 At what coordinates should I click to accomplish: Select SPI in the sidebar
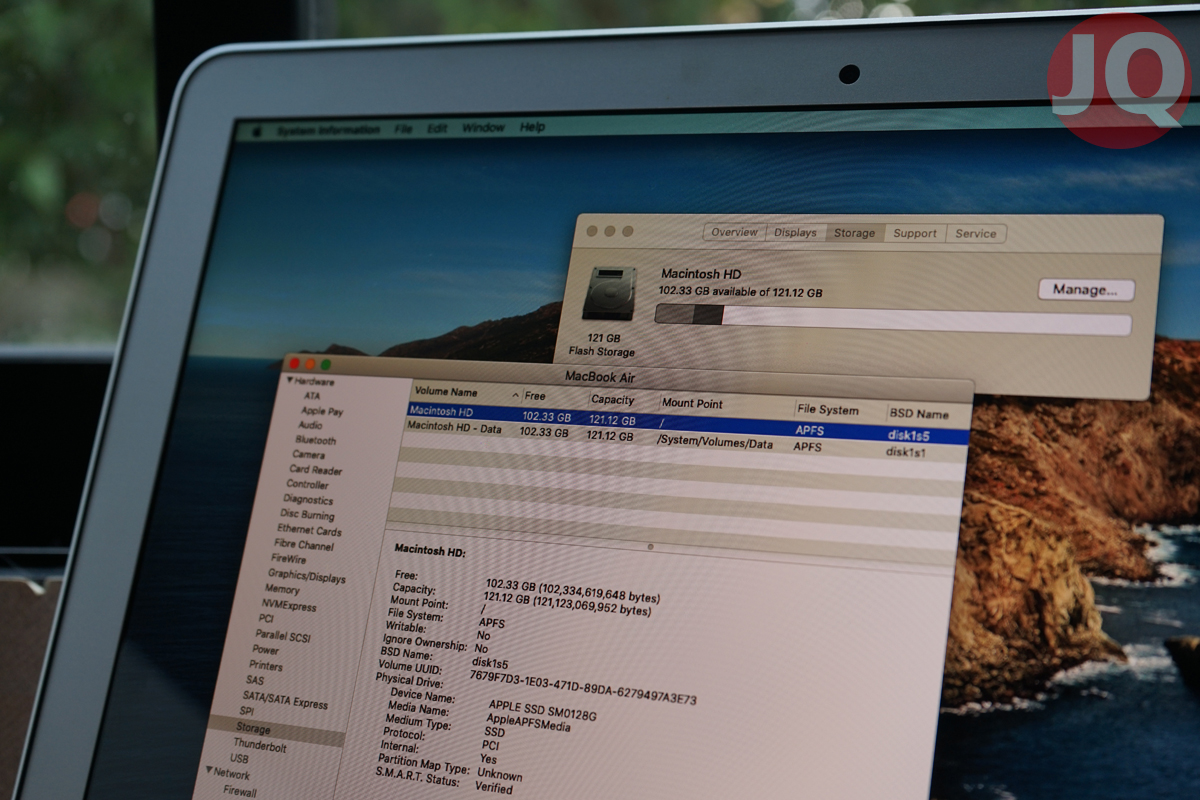(x=246, y=711)
